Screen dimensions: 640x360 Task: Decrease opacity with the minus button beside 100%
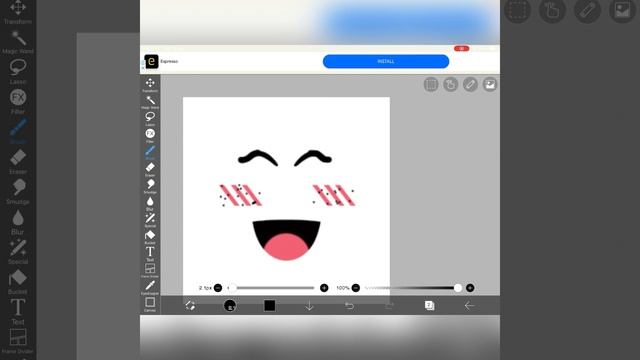coord(356,288)
